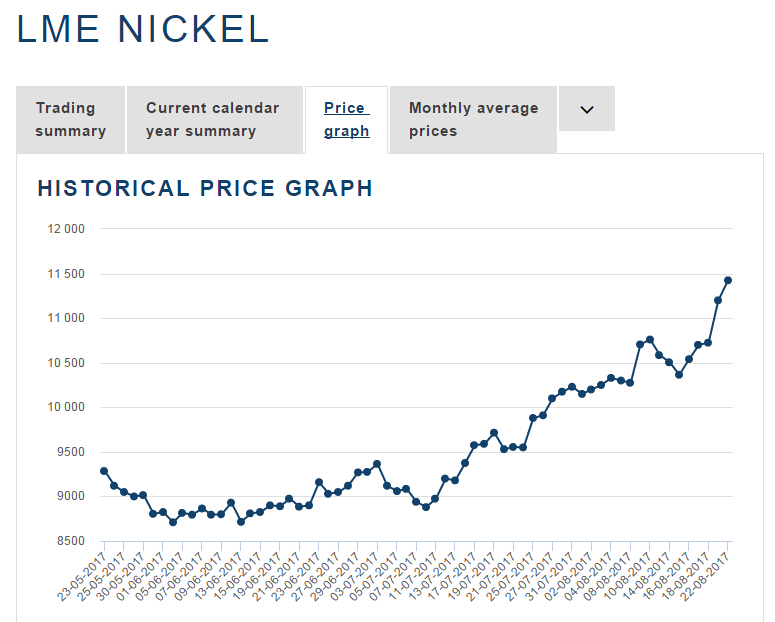Open the Trading summary tab
The height and width of the screenshot is (622, 775).
71,120
